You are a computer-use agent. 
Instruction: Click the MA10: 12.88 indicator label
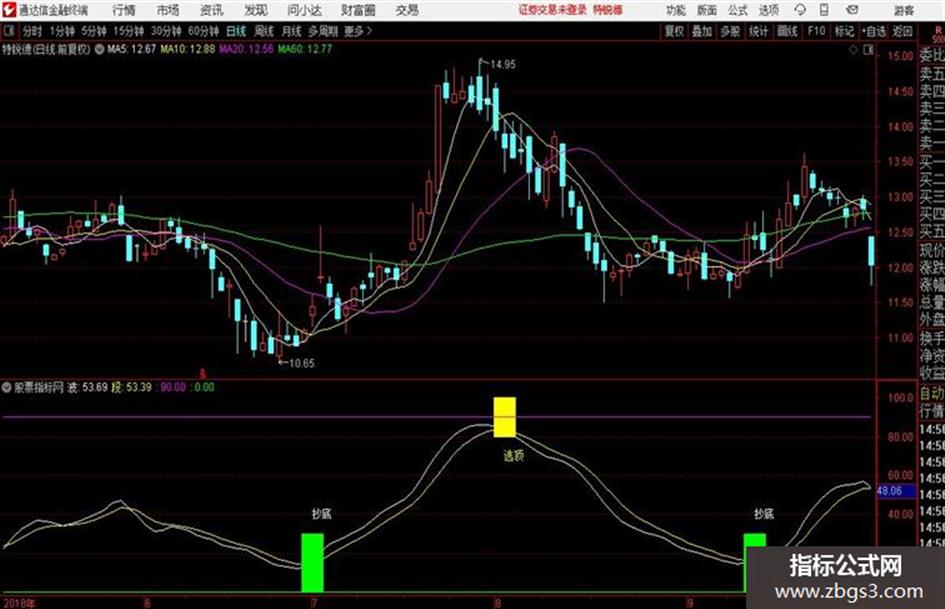[x=187, y=49]
